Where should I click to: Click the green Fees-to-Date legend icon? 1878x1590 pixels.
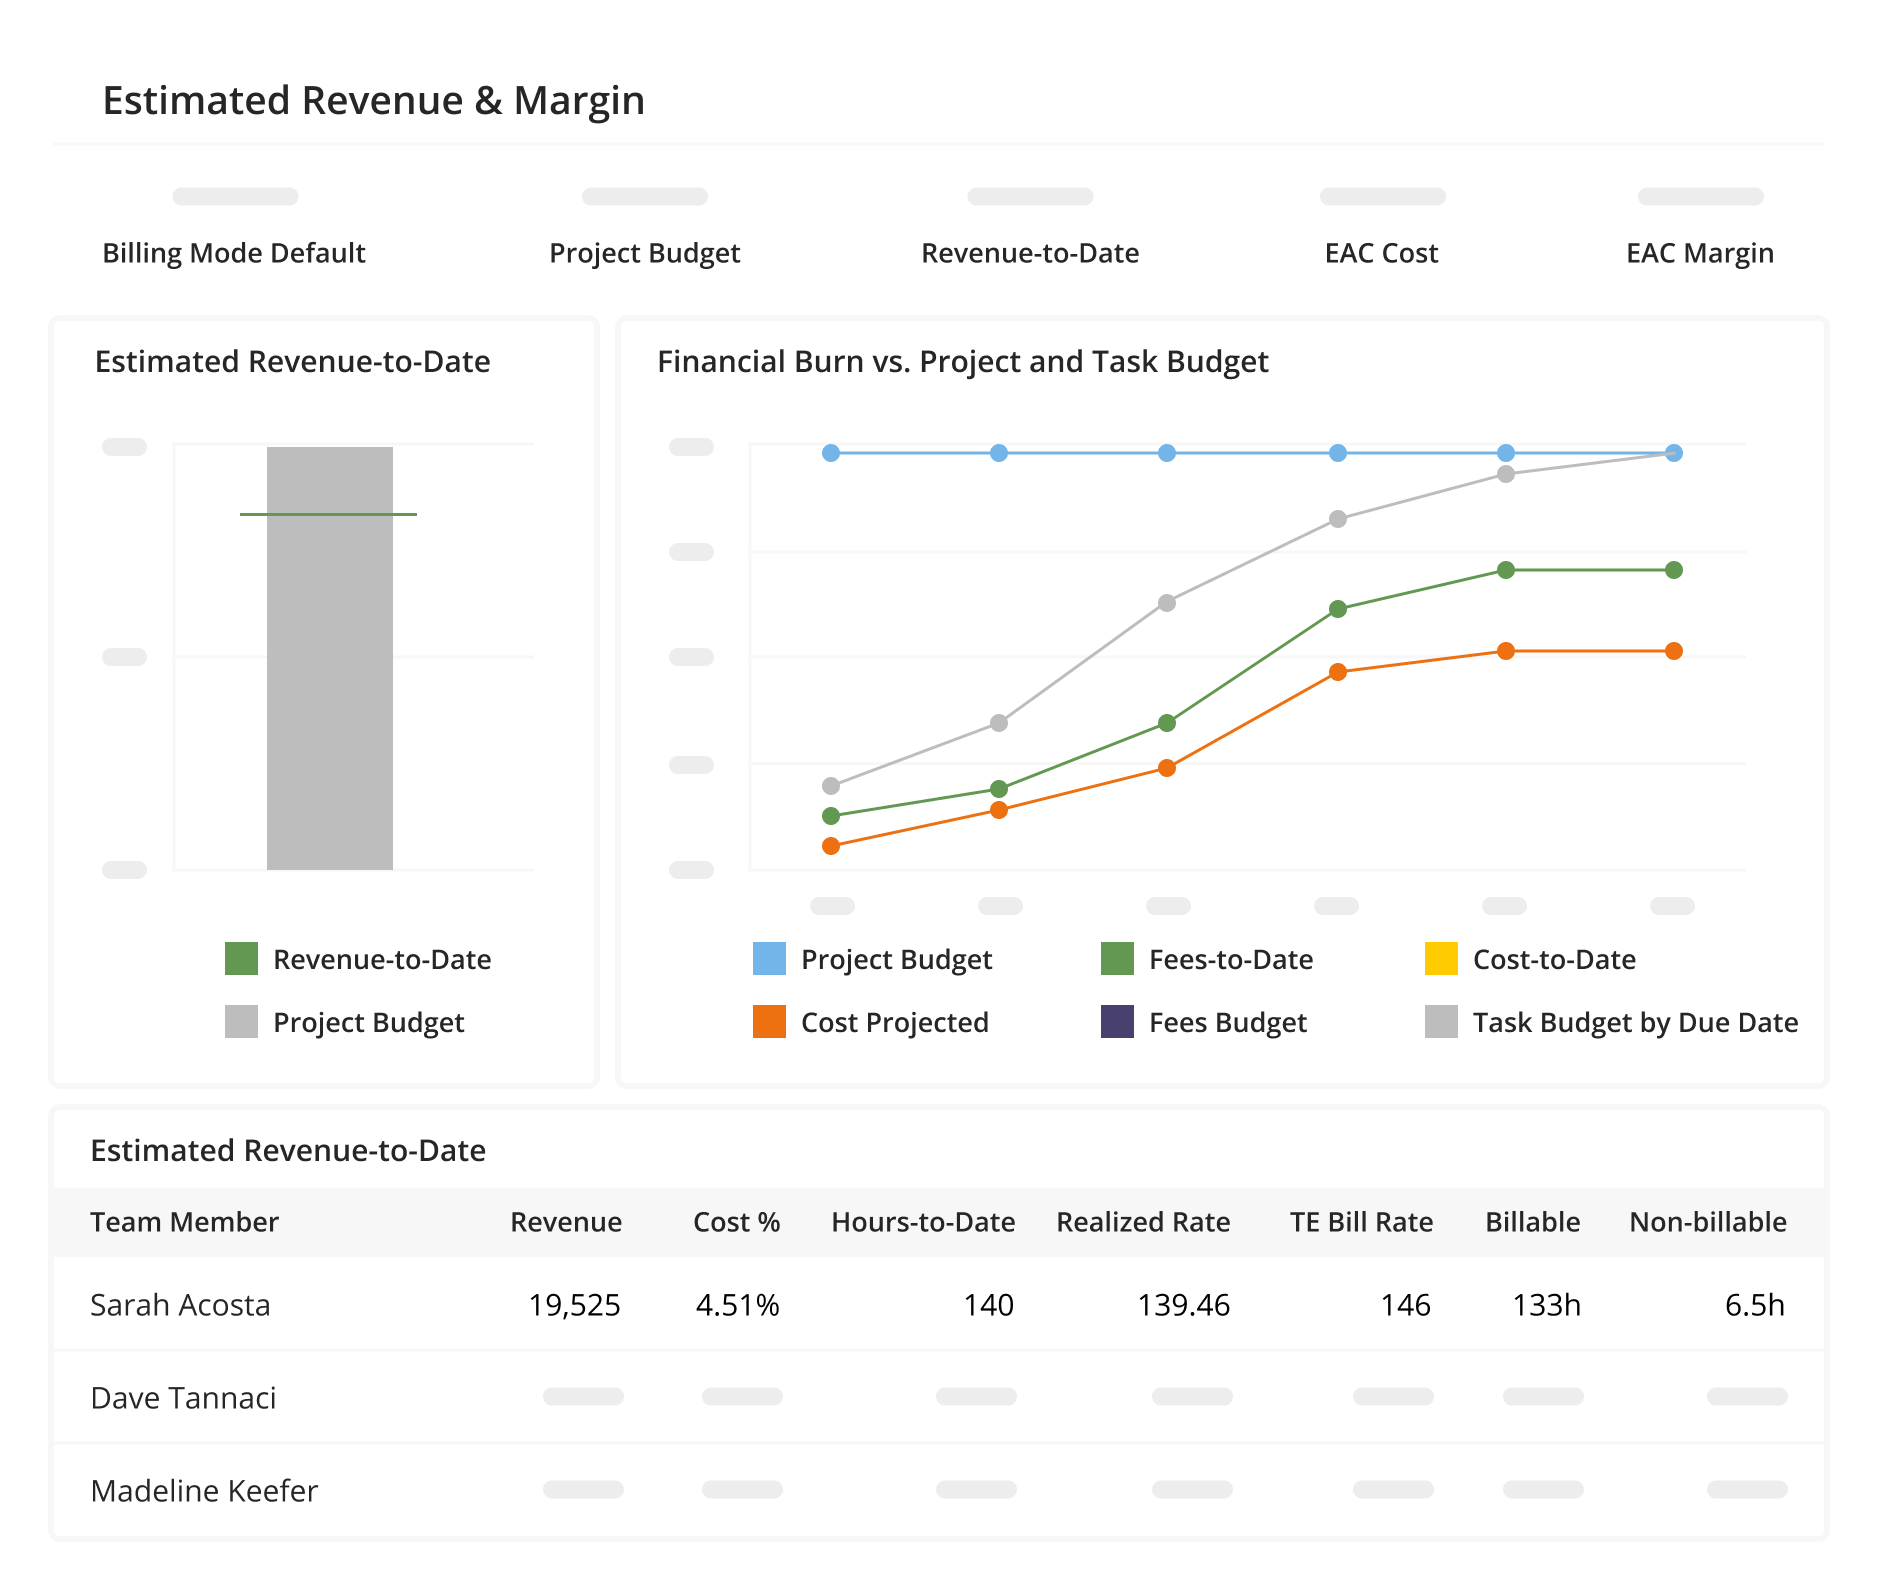1117,959
